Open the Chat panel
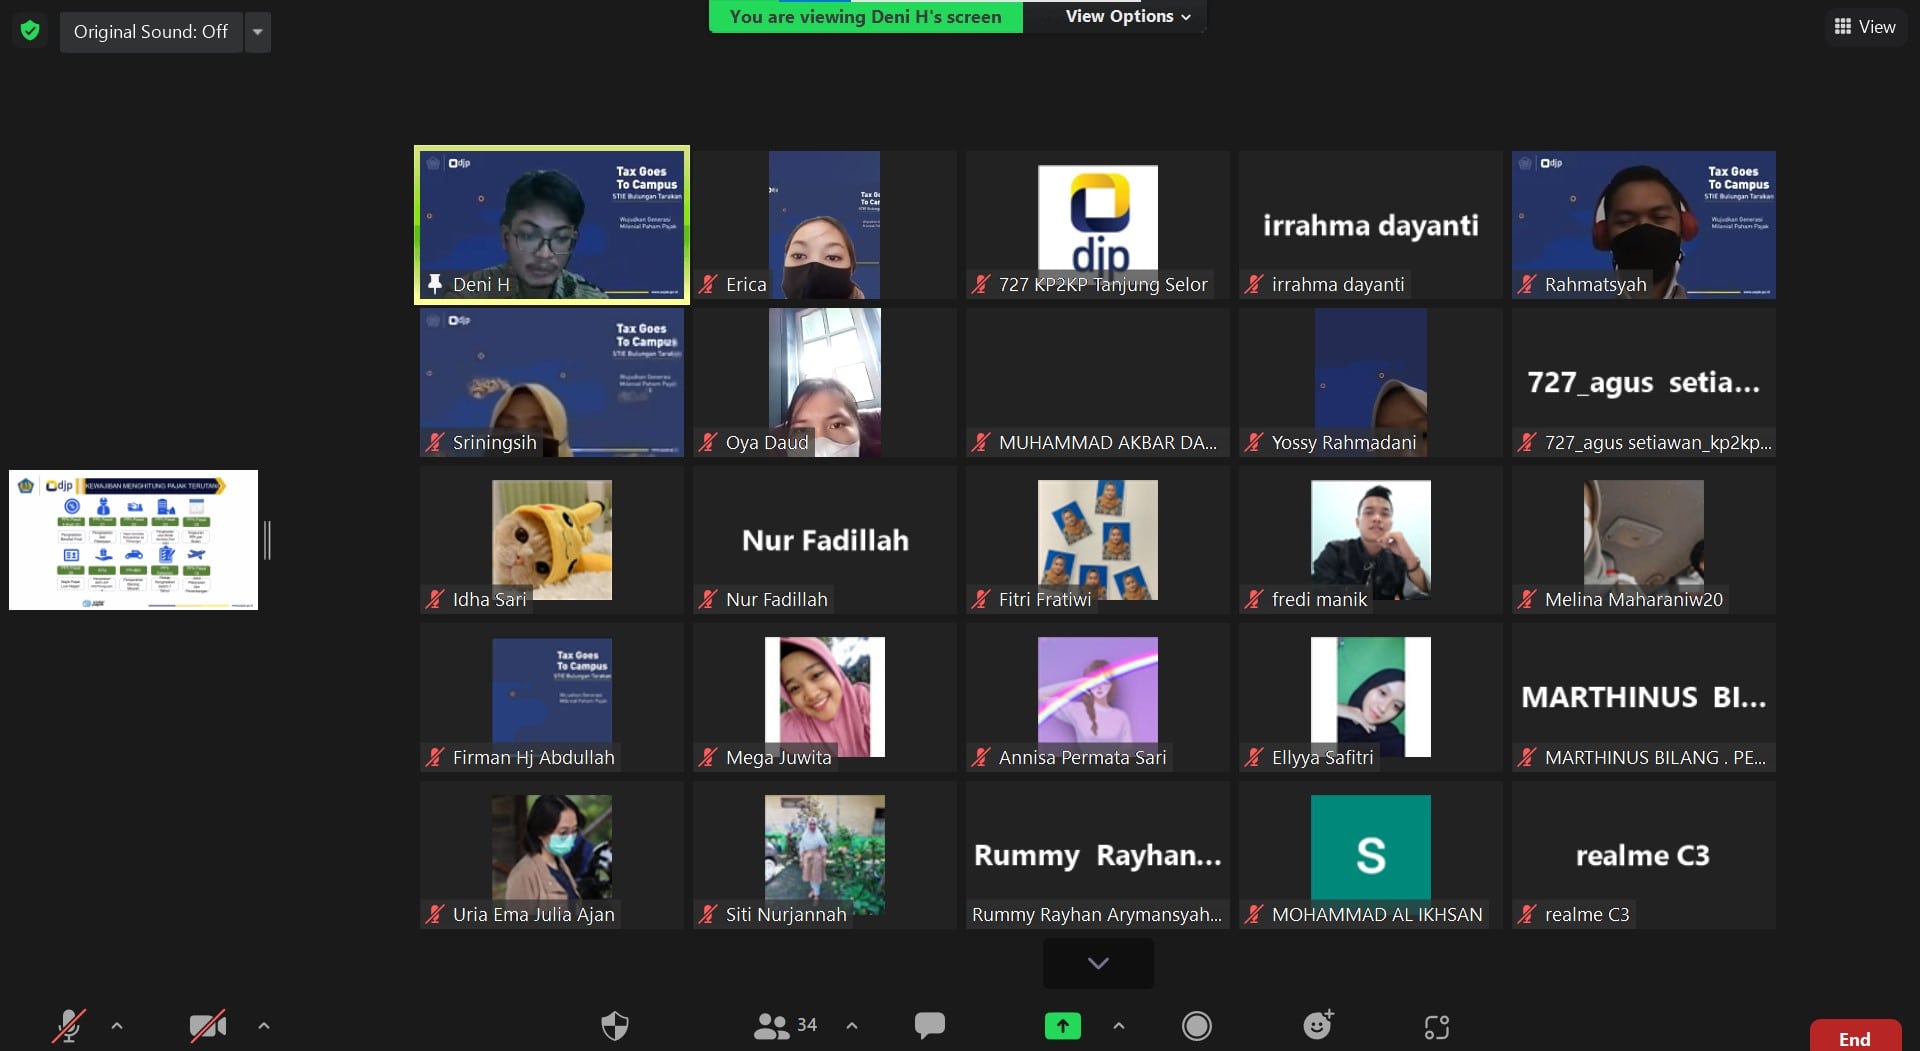Viewport: 1920px width, 1051px height. (929, 1025)
